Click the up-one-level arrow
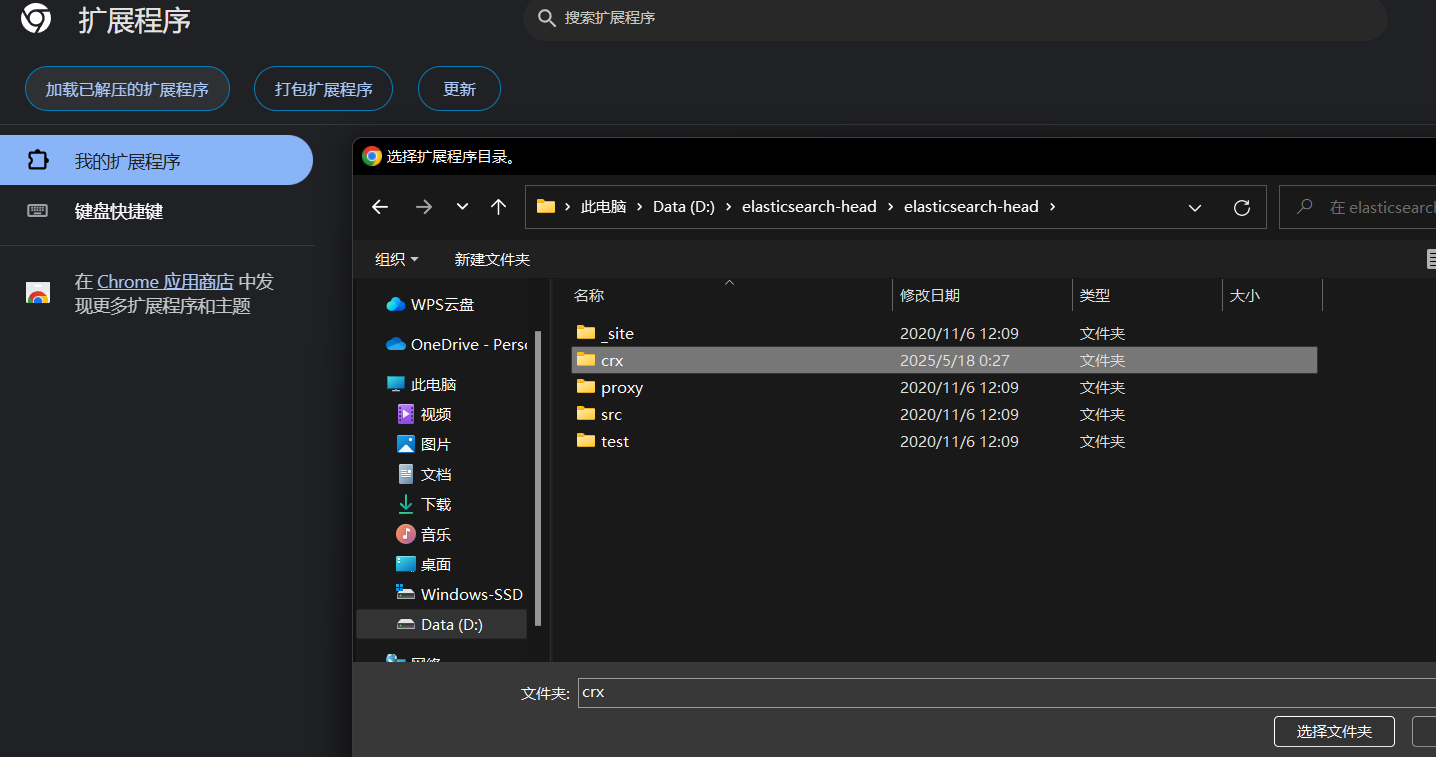 [x=499, y=207]
